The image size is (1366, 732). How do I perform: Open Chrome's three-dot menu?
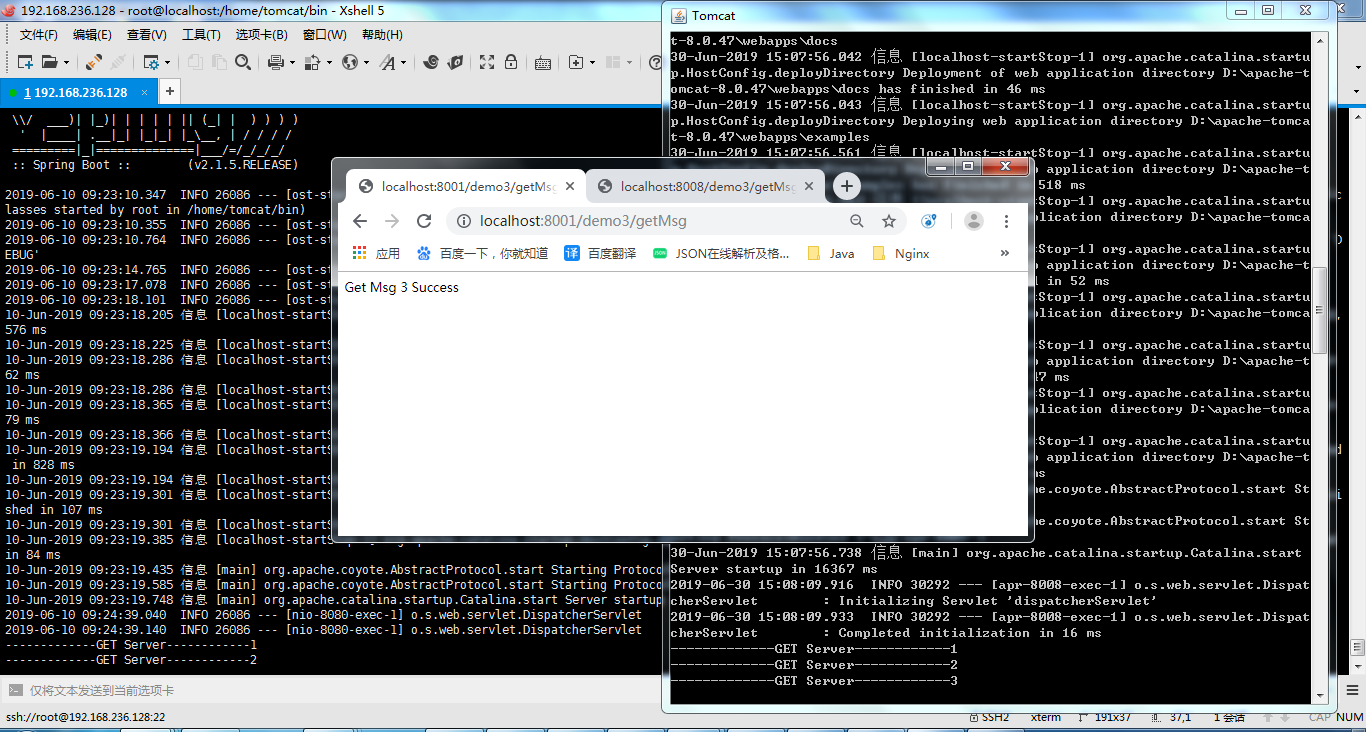[x=1006, y=221]
